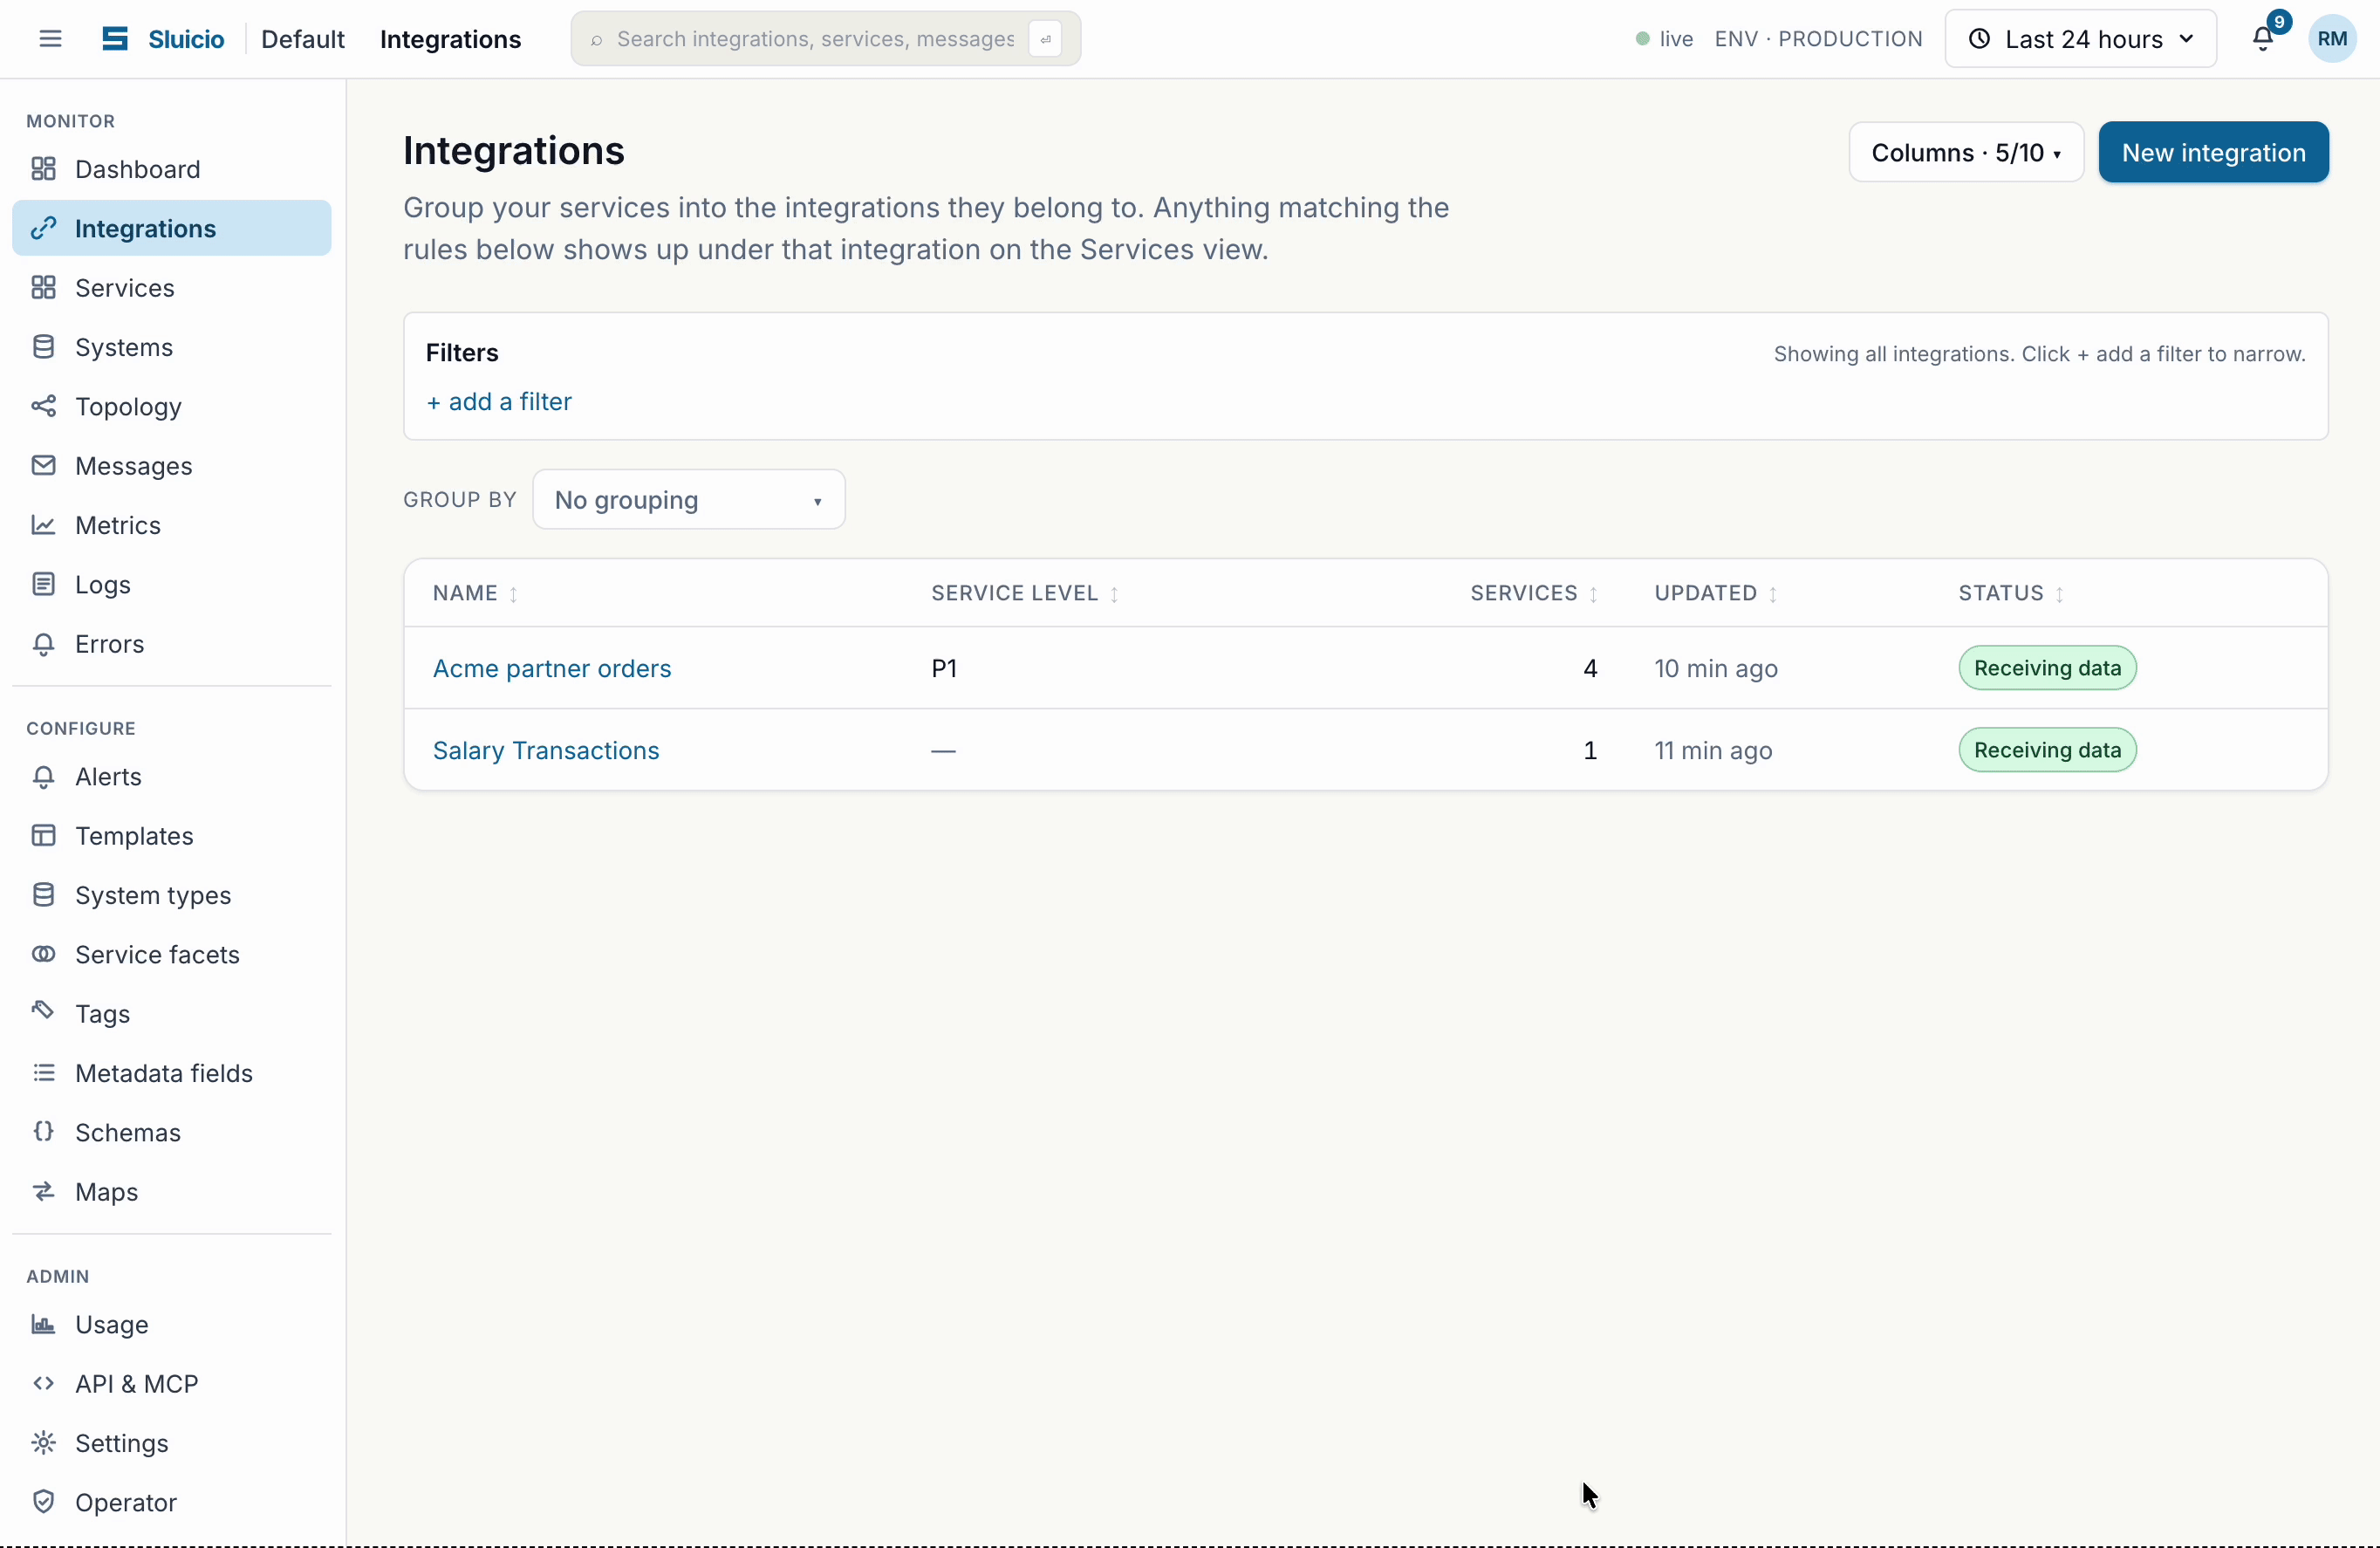Sort table by Updated column
2380x1548 pixels.
(x=1716, y=593)
